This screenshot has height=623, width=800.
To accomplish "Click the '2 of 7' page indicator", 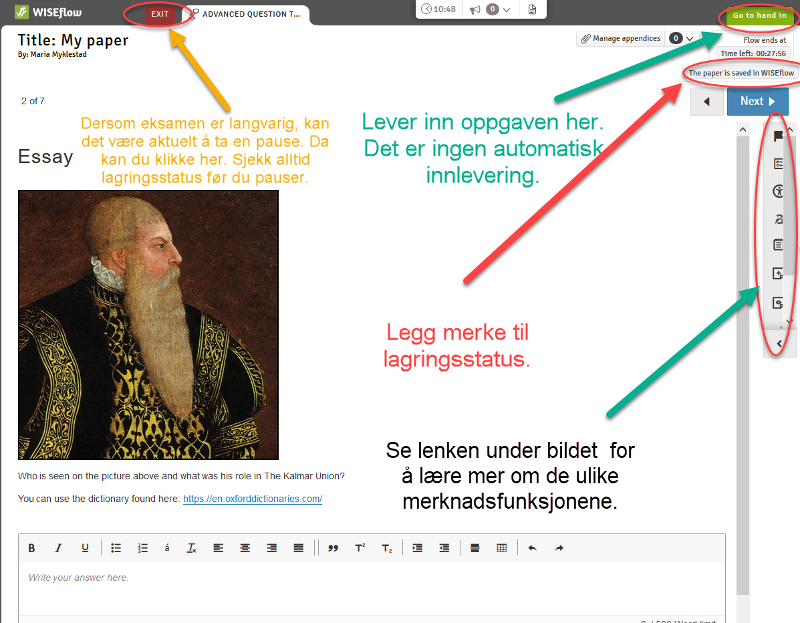I will (x=33, y=101).
